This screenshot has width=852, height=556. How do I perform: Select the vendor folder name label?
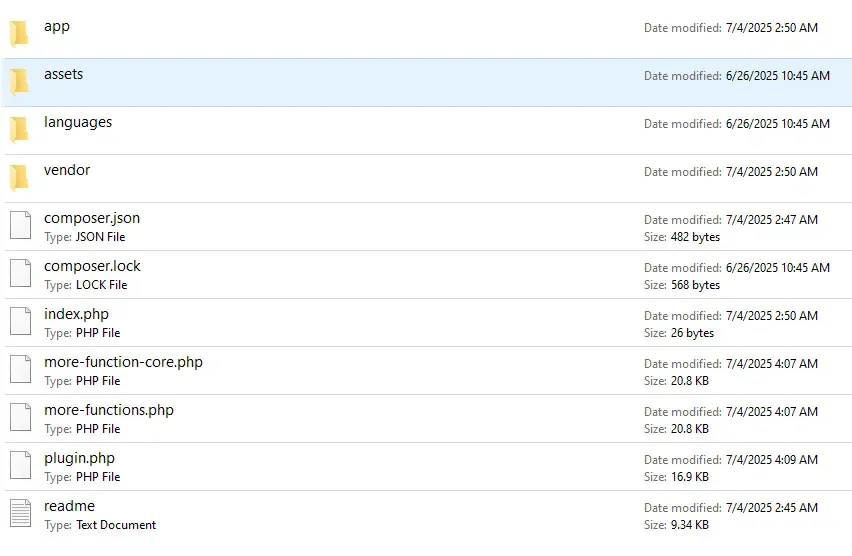(x=67, y=170)
